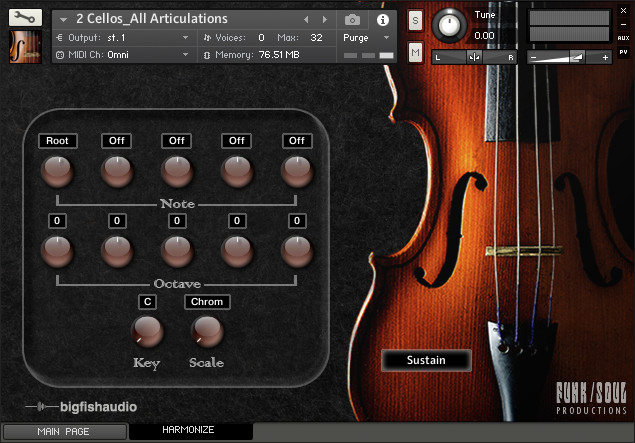
Task: Click the fourth Octave knob
Action: [x=237, y=252]
